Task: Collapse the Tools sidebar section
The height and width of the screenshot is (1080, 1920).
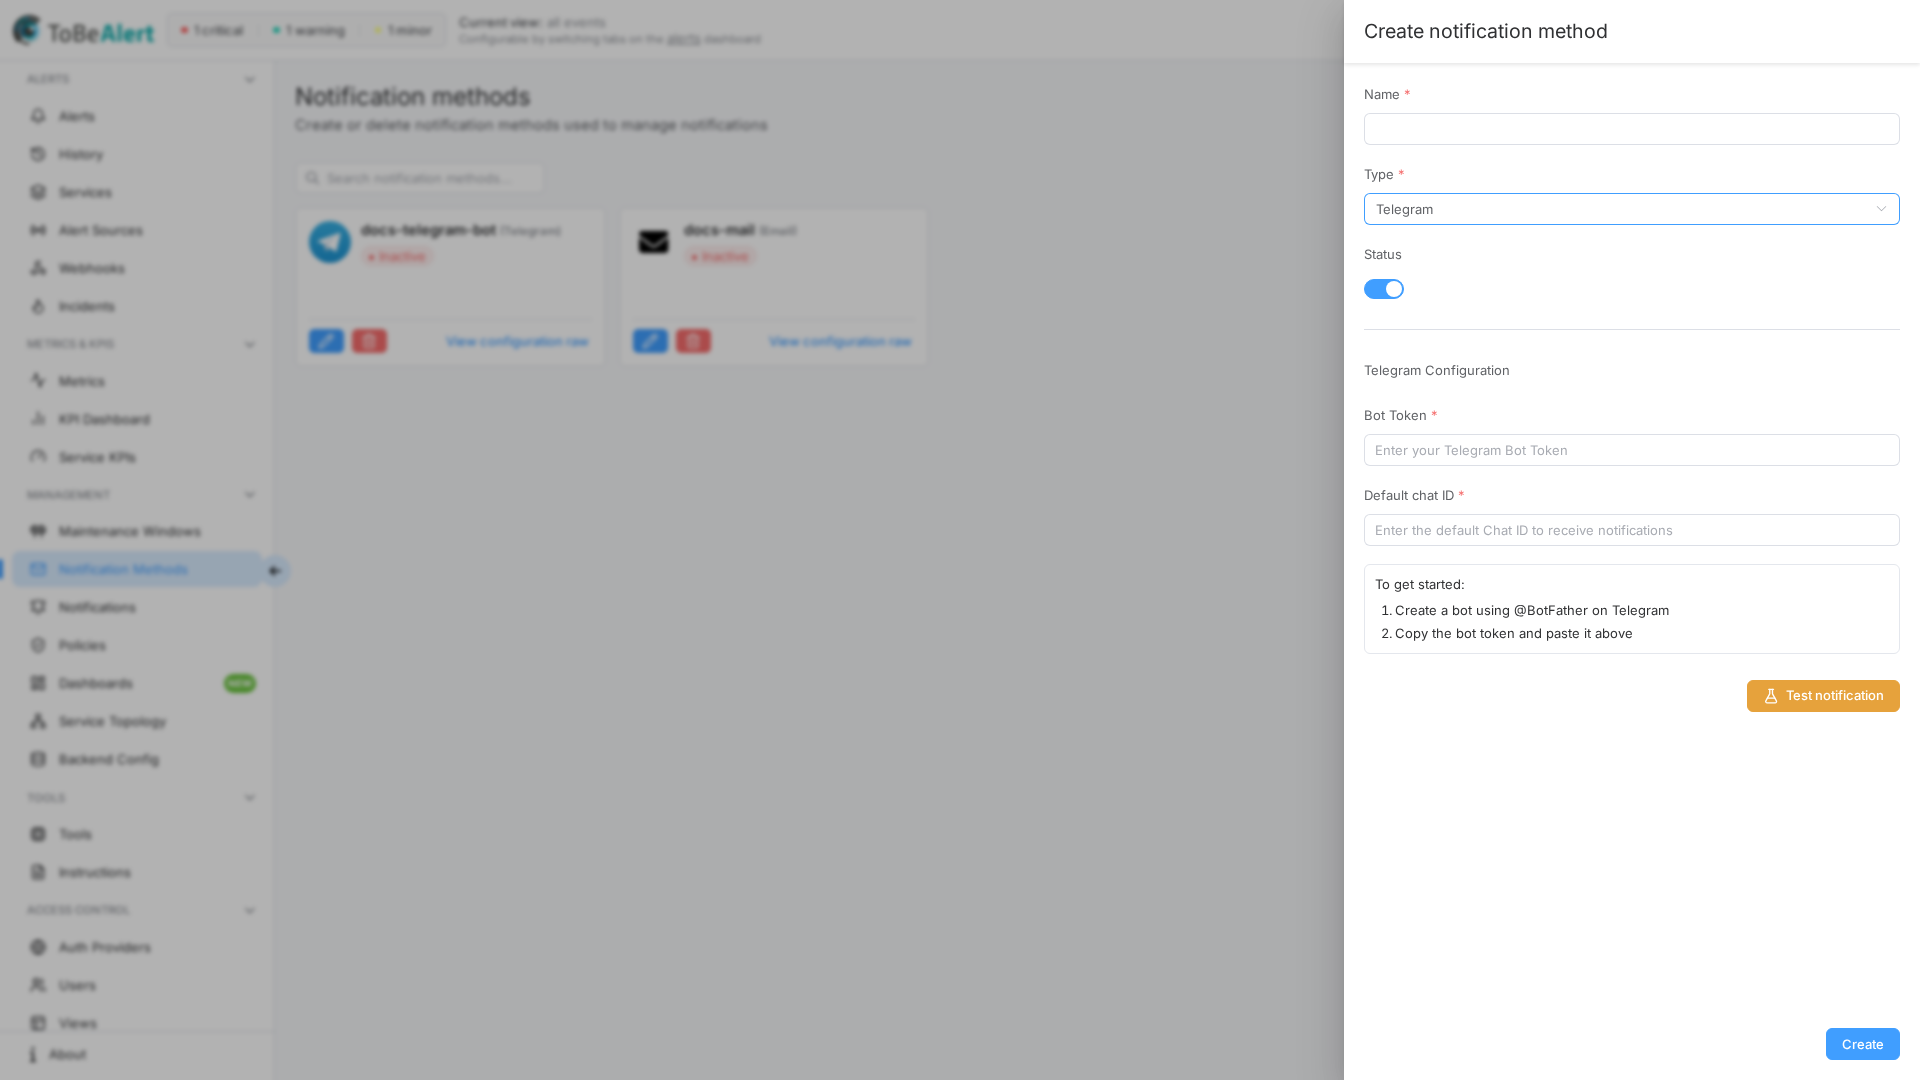Action: (x=250, y=798)
